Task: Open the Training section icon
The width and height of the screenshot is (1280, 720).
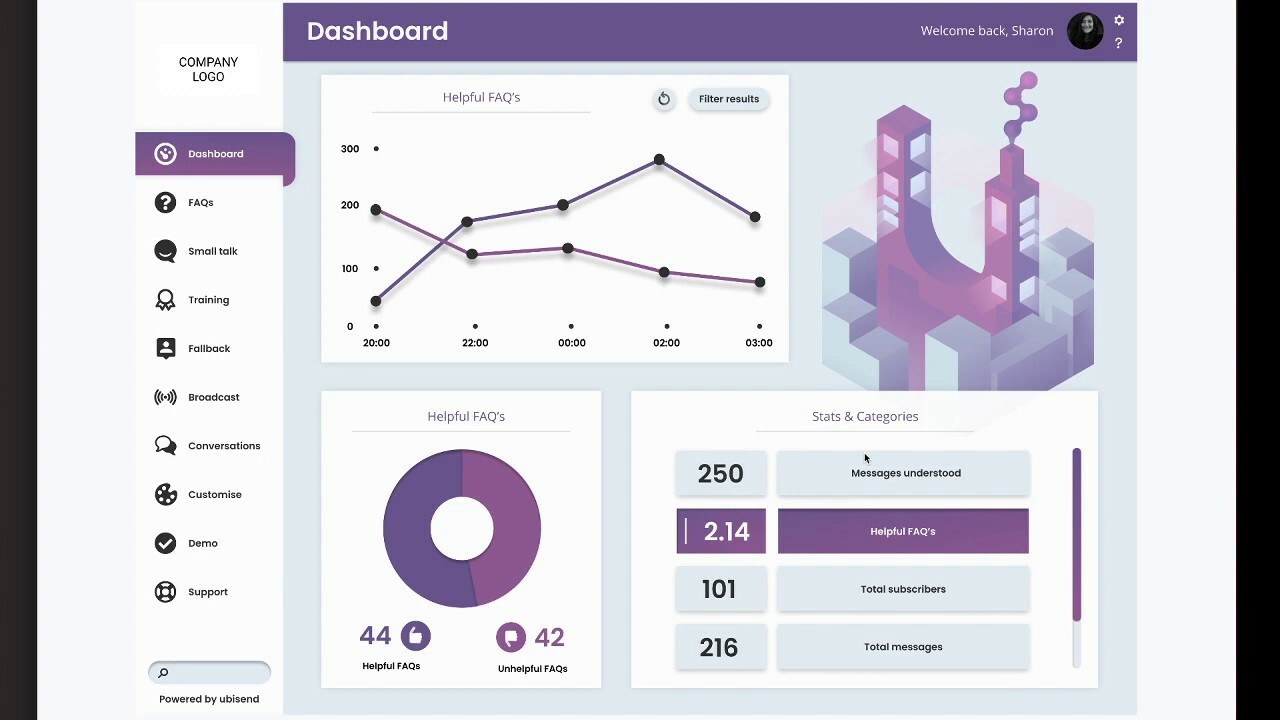Action: click(x=165, y=299)
